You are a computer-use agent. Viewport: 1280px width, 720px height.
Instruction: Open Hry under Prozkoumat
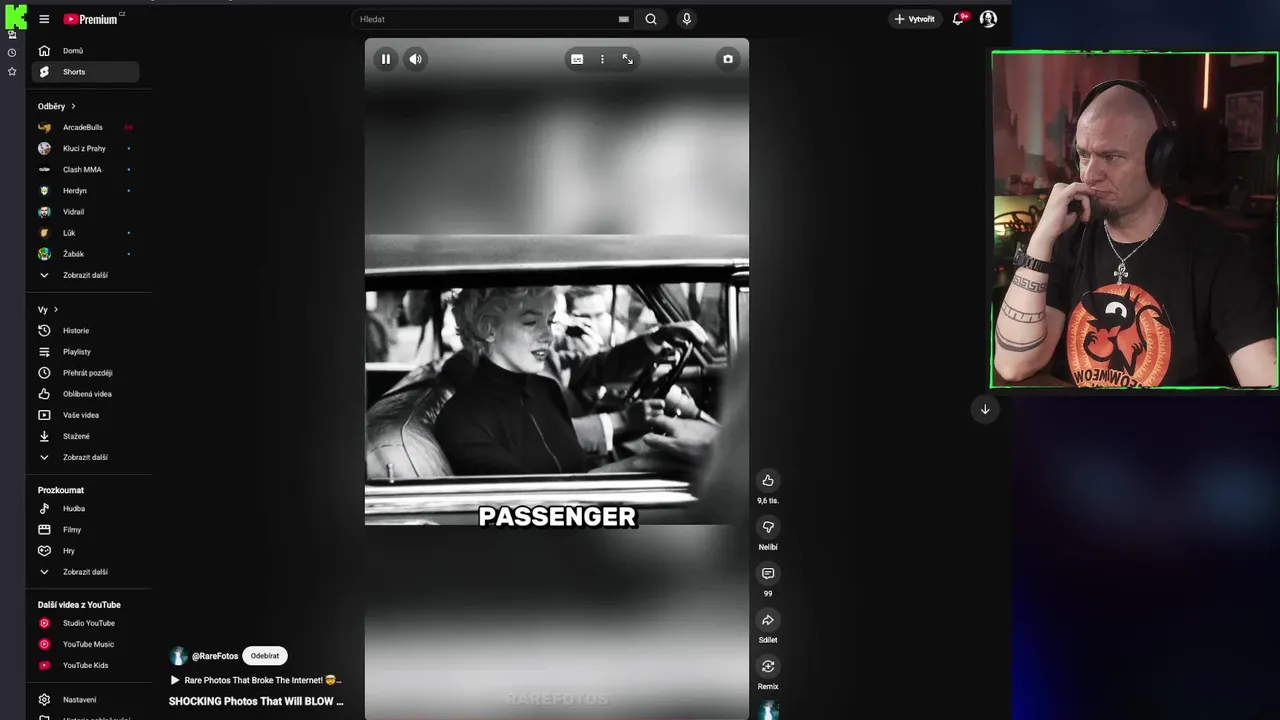coord(85,551)
